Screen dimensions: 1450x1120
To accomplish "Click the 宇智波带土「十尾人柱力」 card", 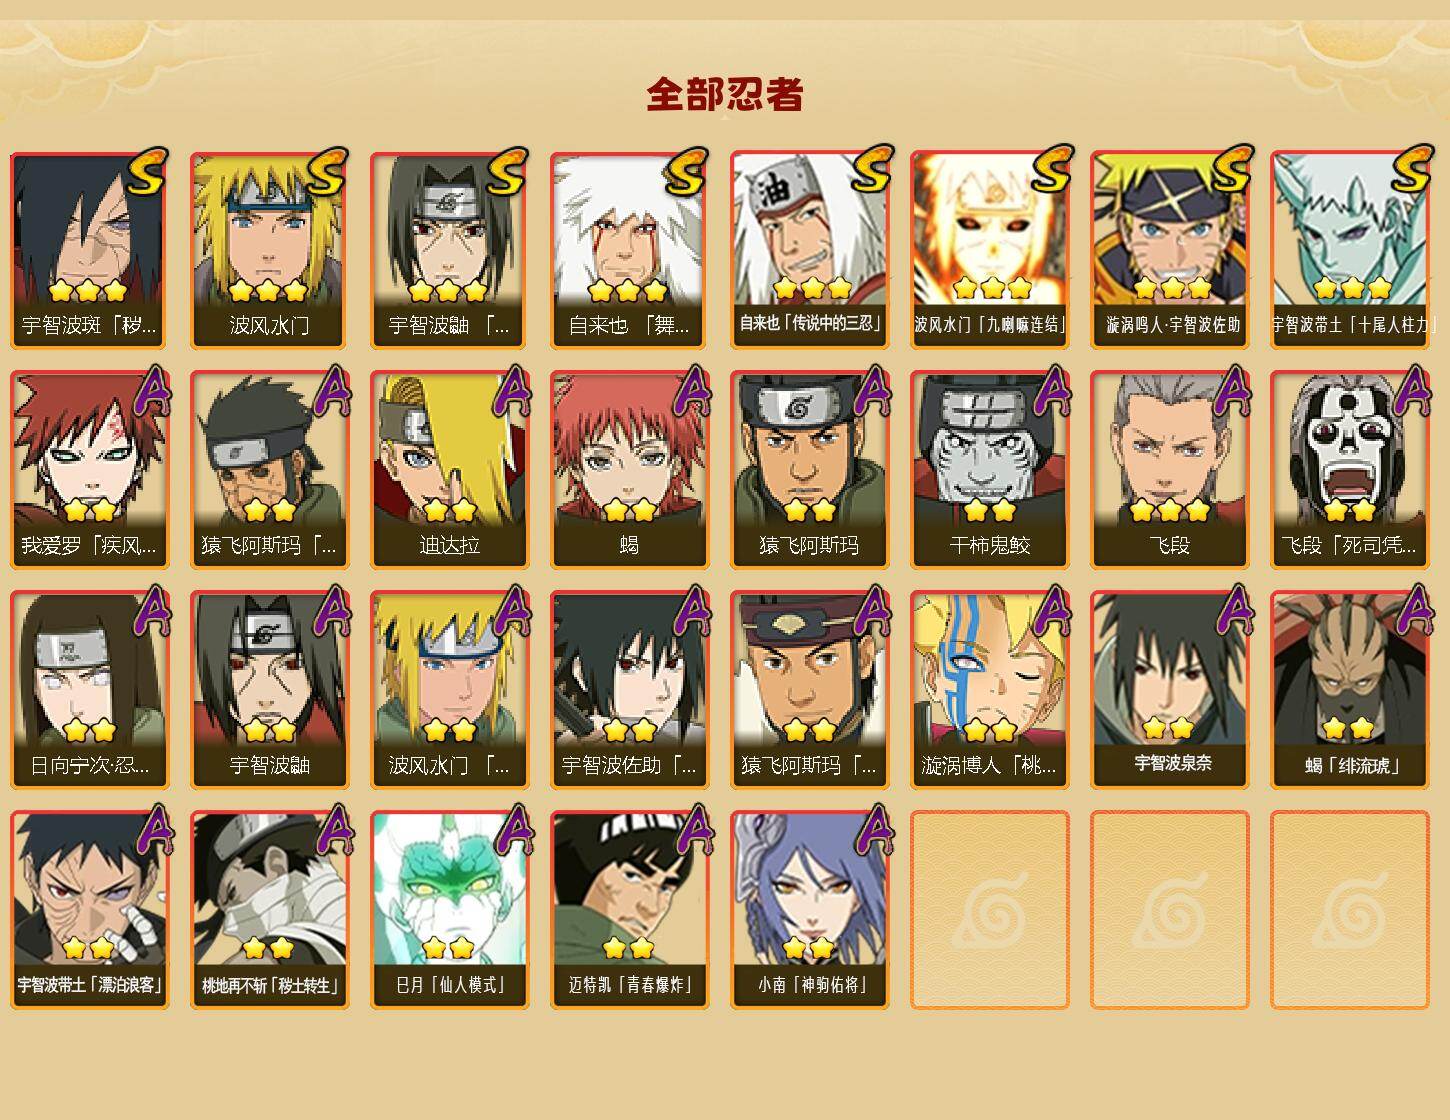I will [1349, 250].
